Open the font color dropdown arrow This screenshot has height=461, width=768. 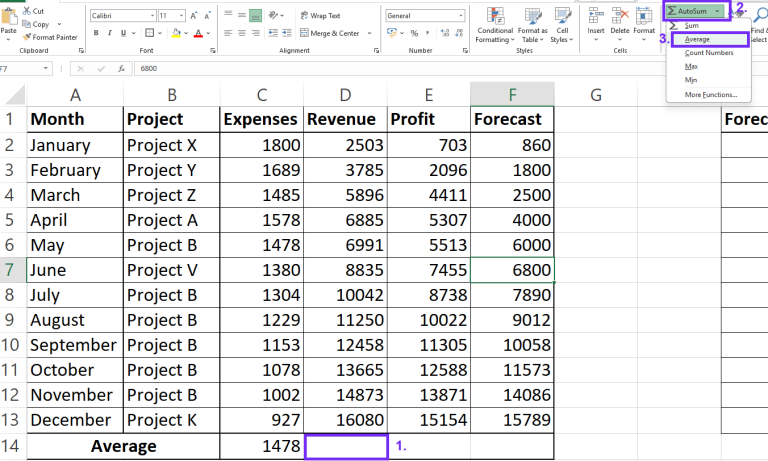209,33
